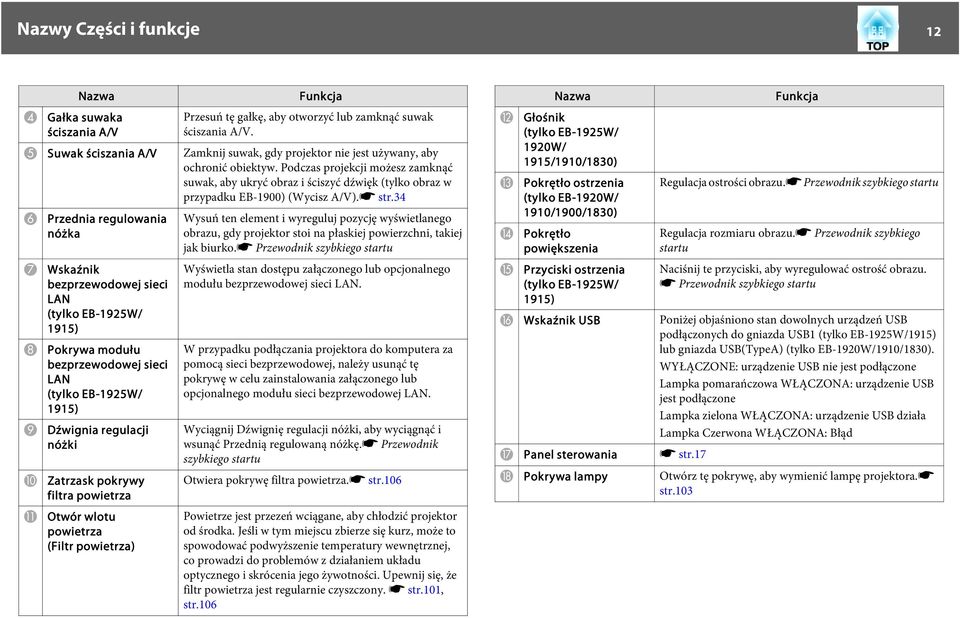Select 'Pokrętło powiększenia' name cell
The width and height of the screenshot is (960, 618).
pyautogui.click(x=586, y=241)
